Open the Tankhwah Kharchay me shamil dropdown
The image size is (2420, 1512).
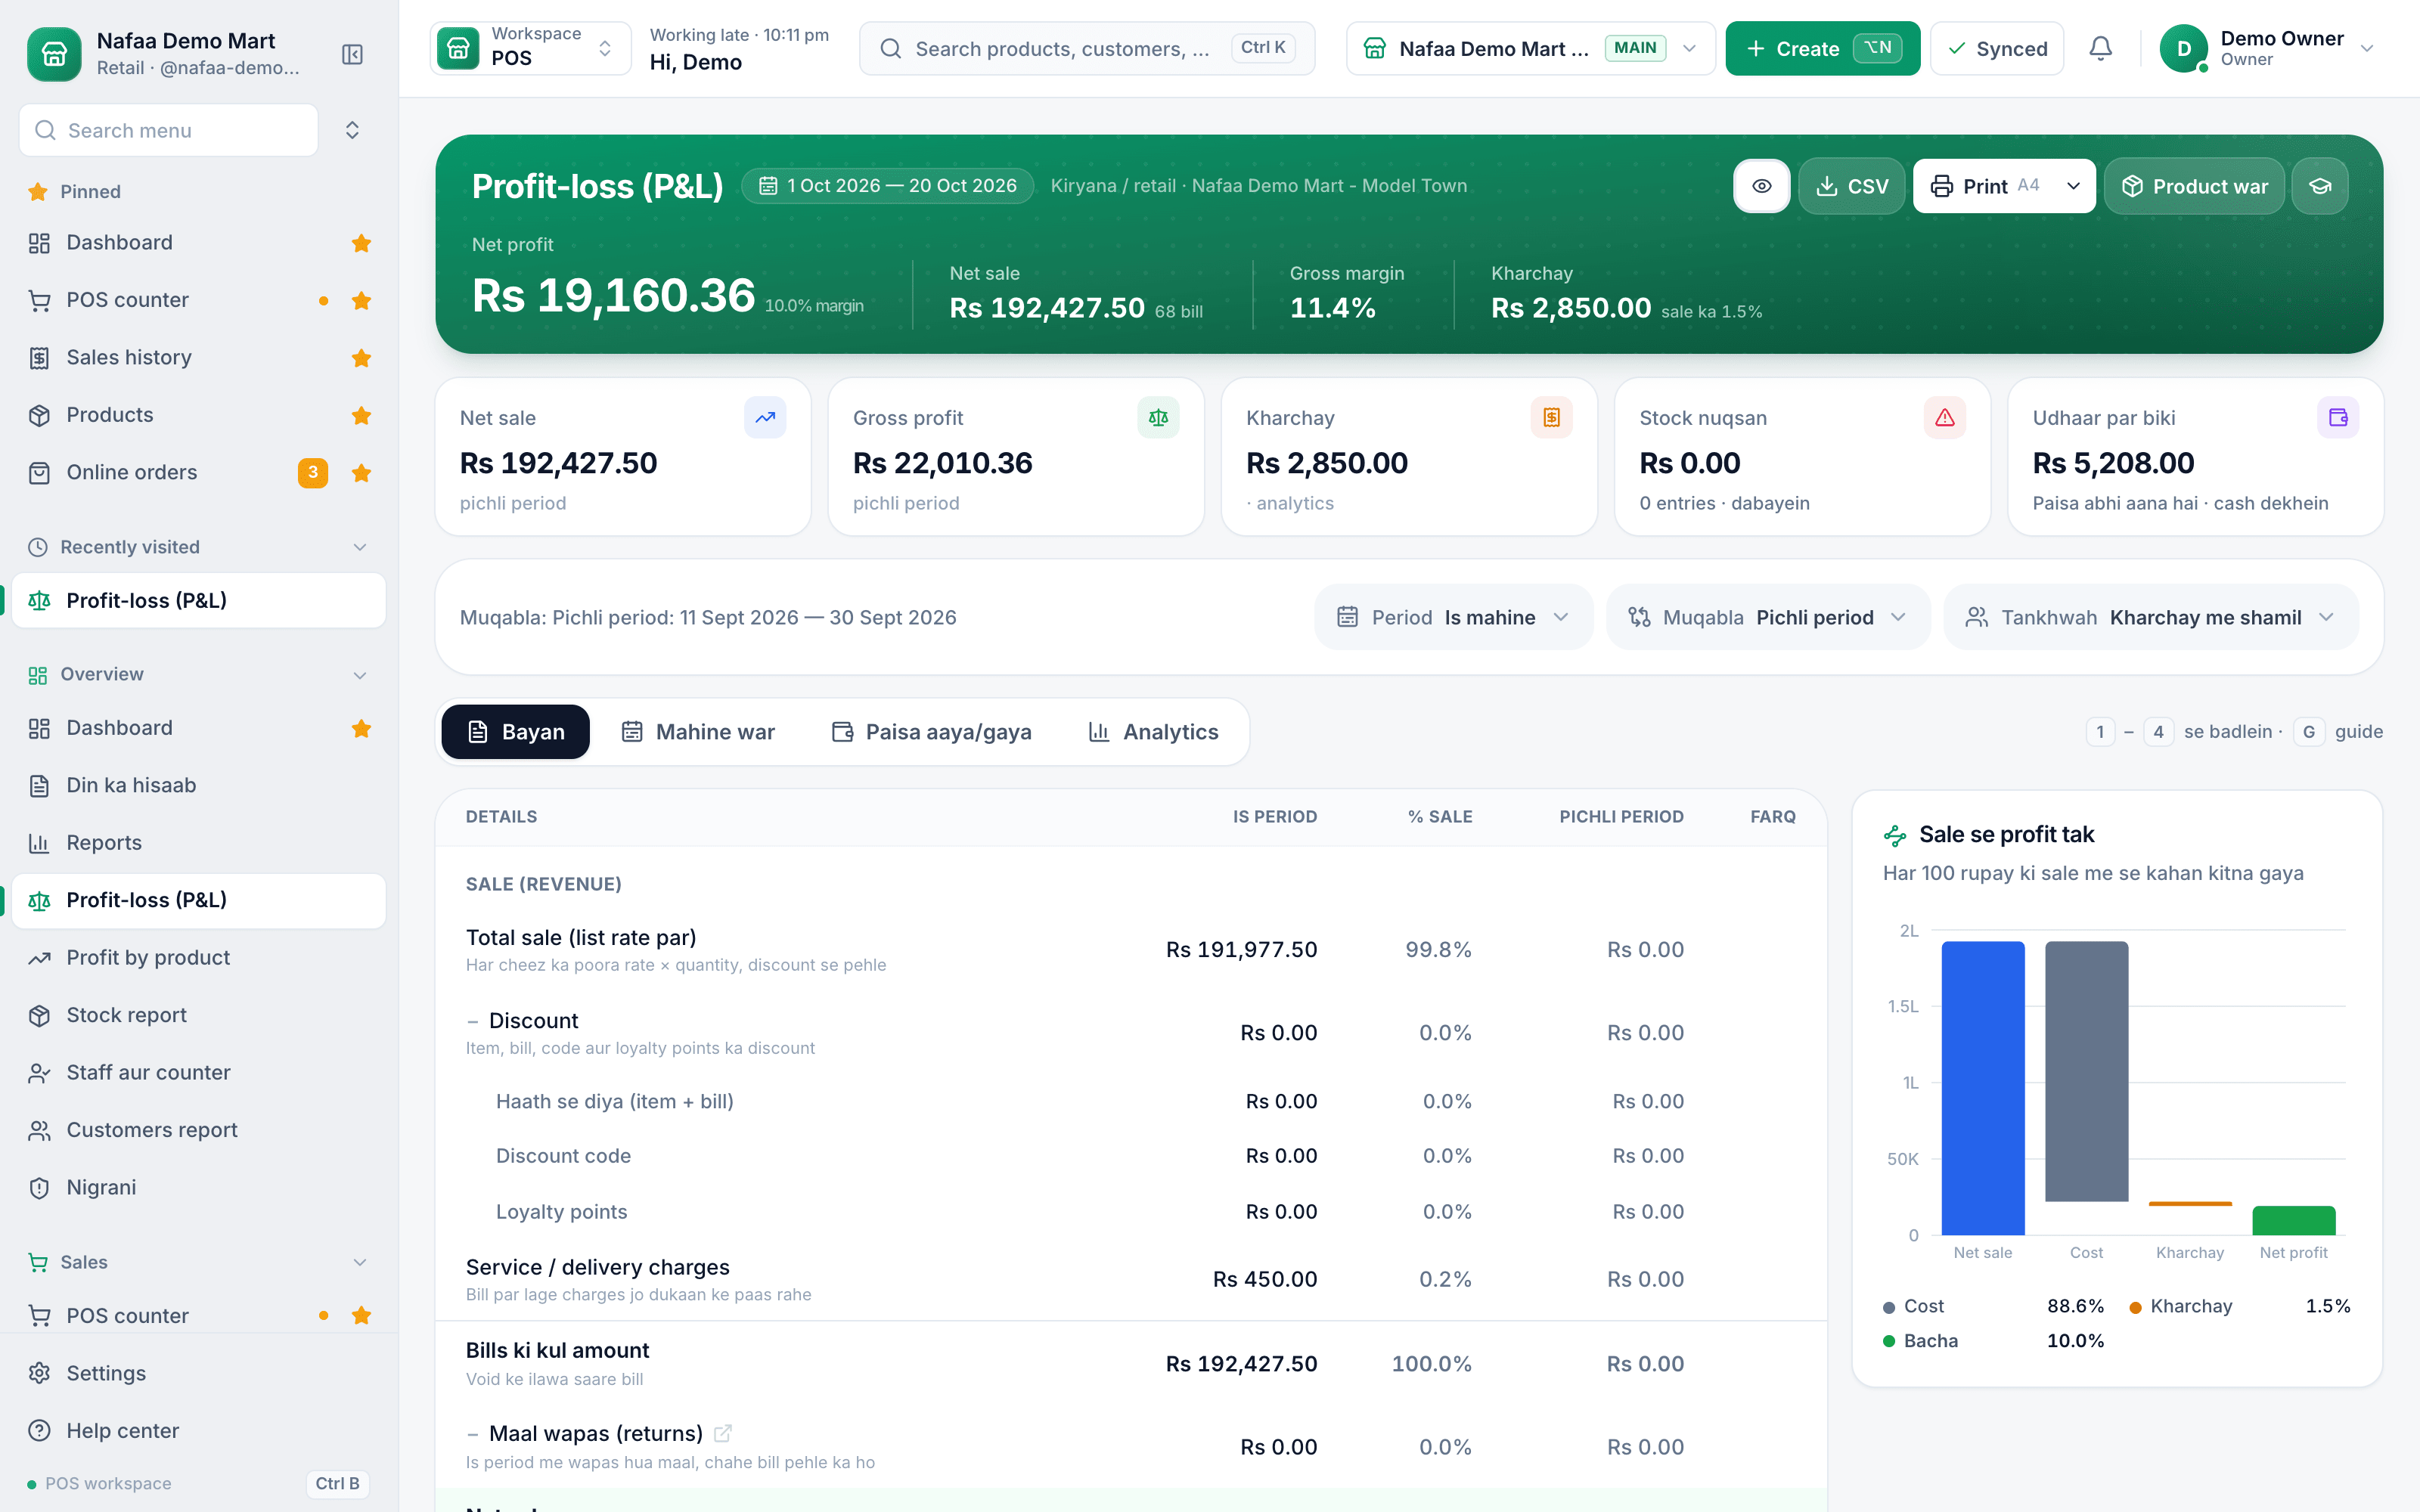pos(2151,617)
